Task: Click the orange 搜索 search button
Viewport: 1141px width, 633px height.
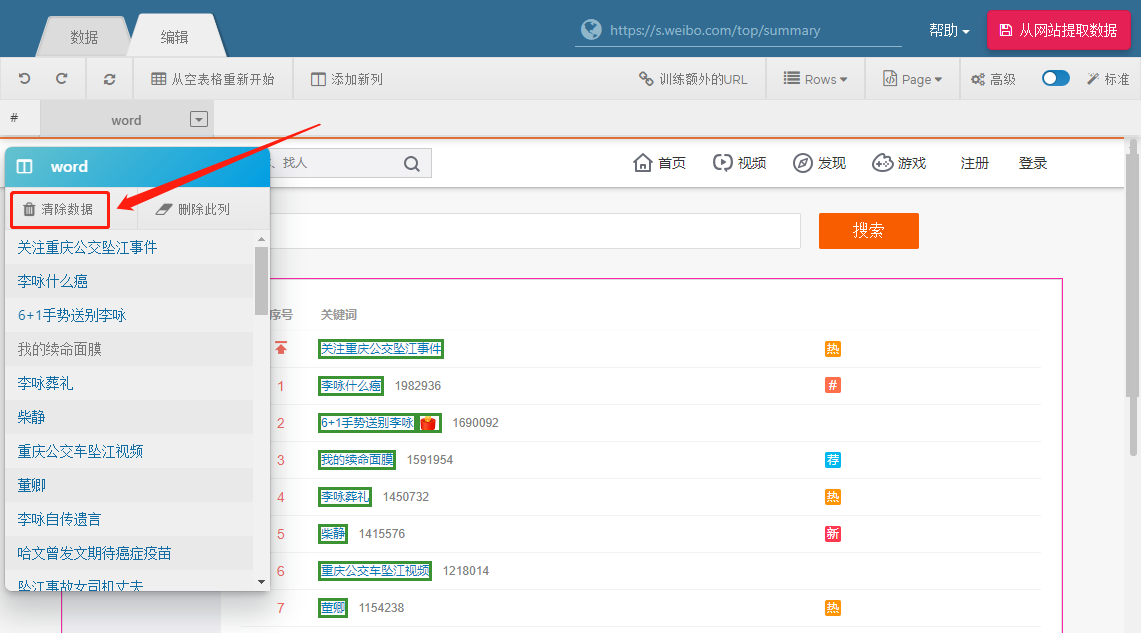Action: [868, 231]
